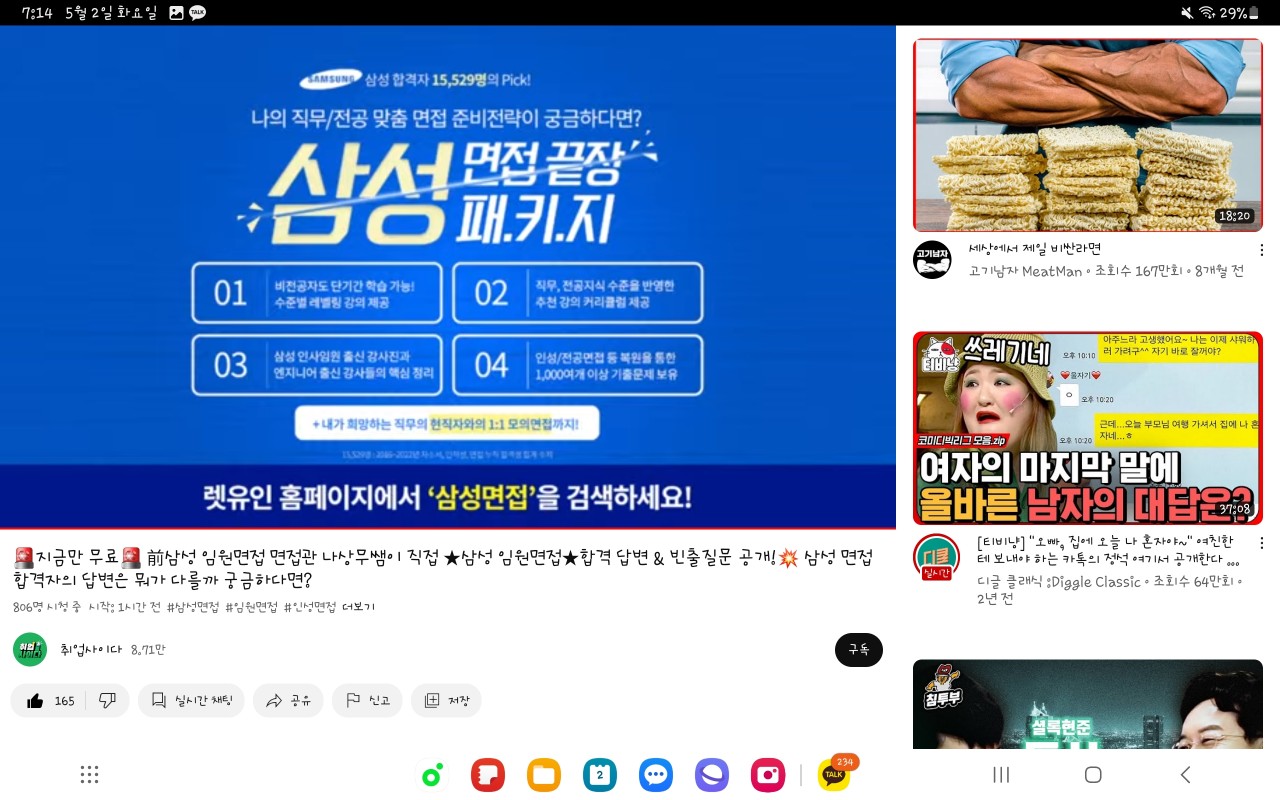The image size is (1280, 800).
Task: Subscribe with the 구독 button
Action: (x=859, y=650)
